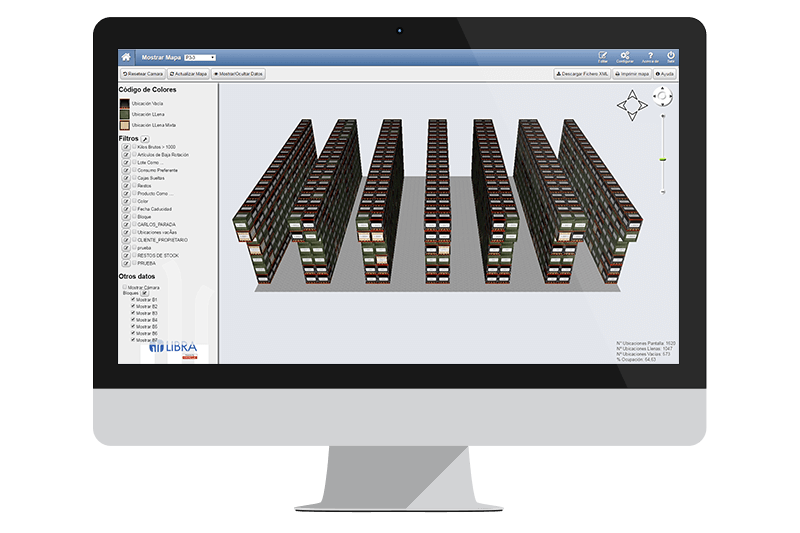Uncheck Mostrar B3 block

tap(133, 313)
